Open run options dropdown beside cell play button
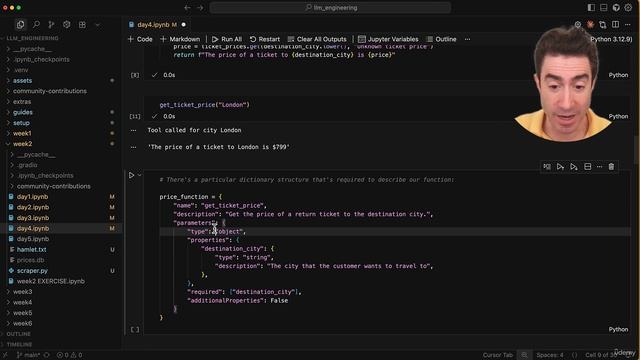This screenshot has width=640, height=360. pos(140,175)
